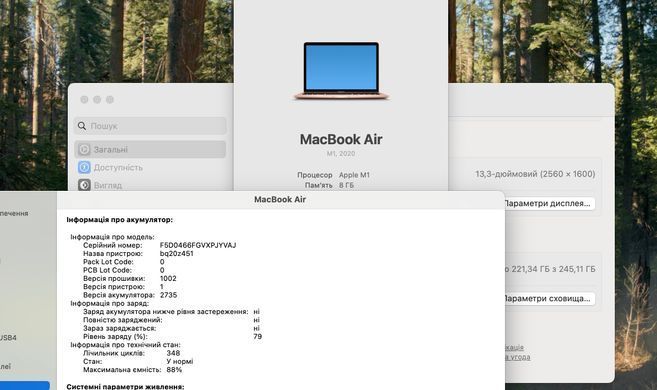657x390 pixels.
Task: Click heading 'Інформація про акумулятор:'
Action: tap(119, 220)
